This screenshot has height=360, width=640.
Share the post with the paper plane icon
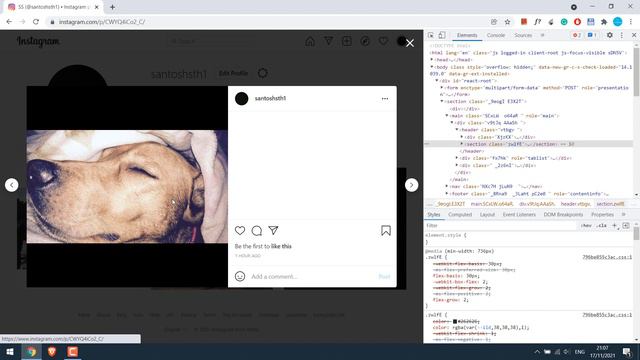coord(273,231)
